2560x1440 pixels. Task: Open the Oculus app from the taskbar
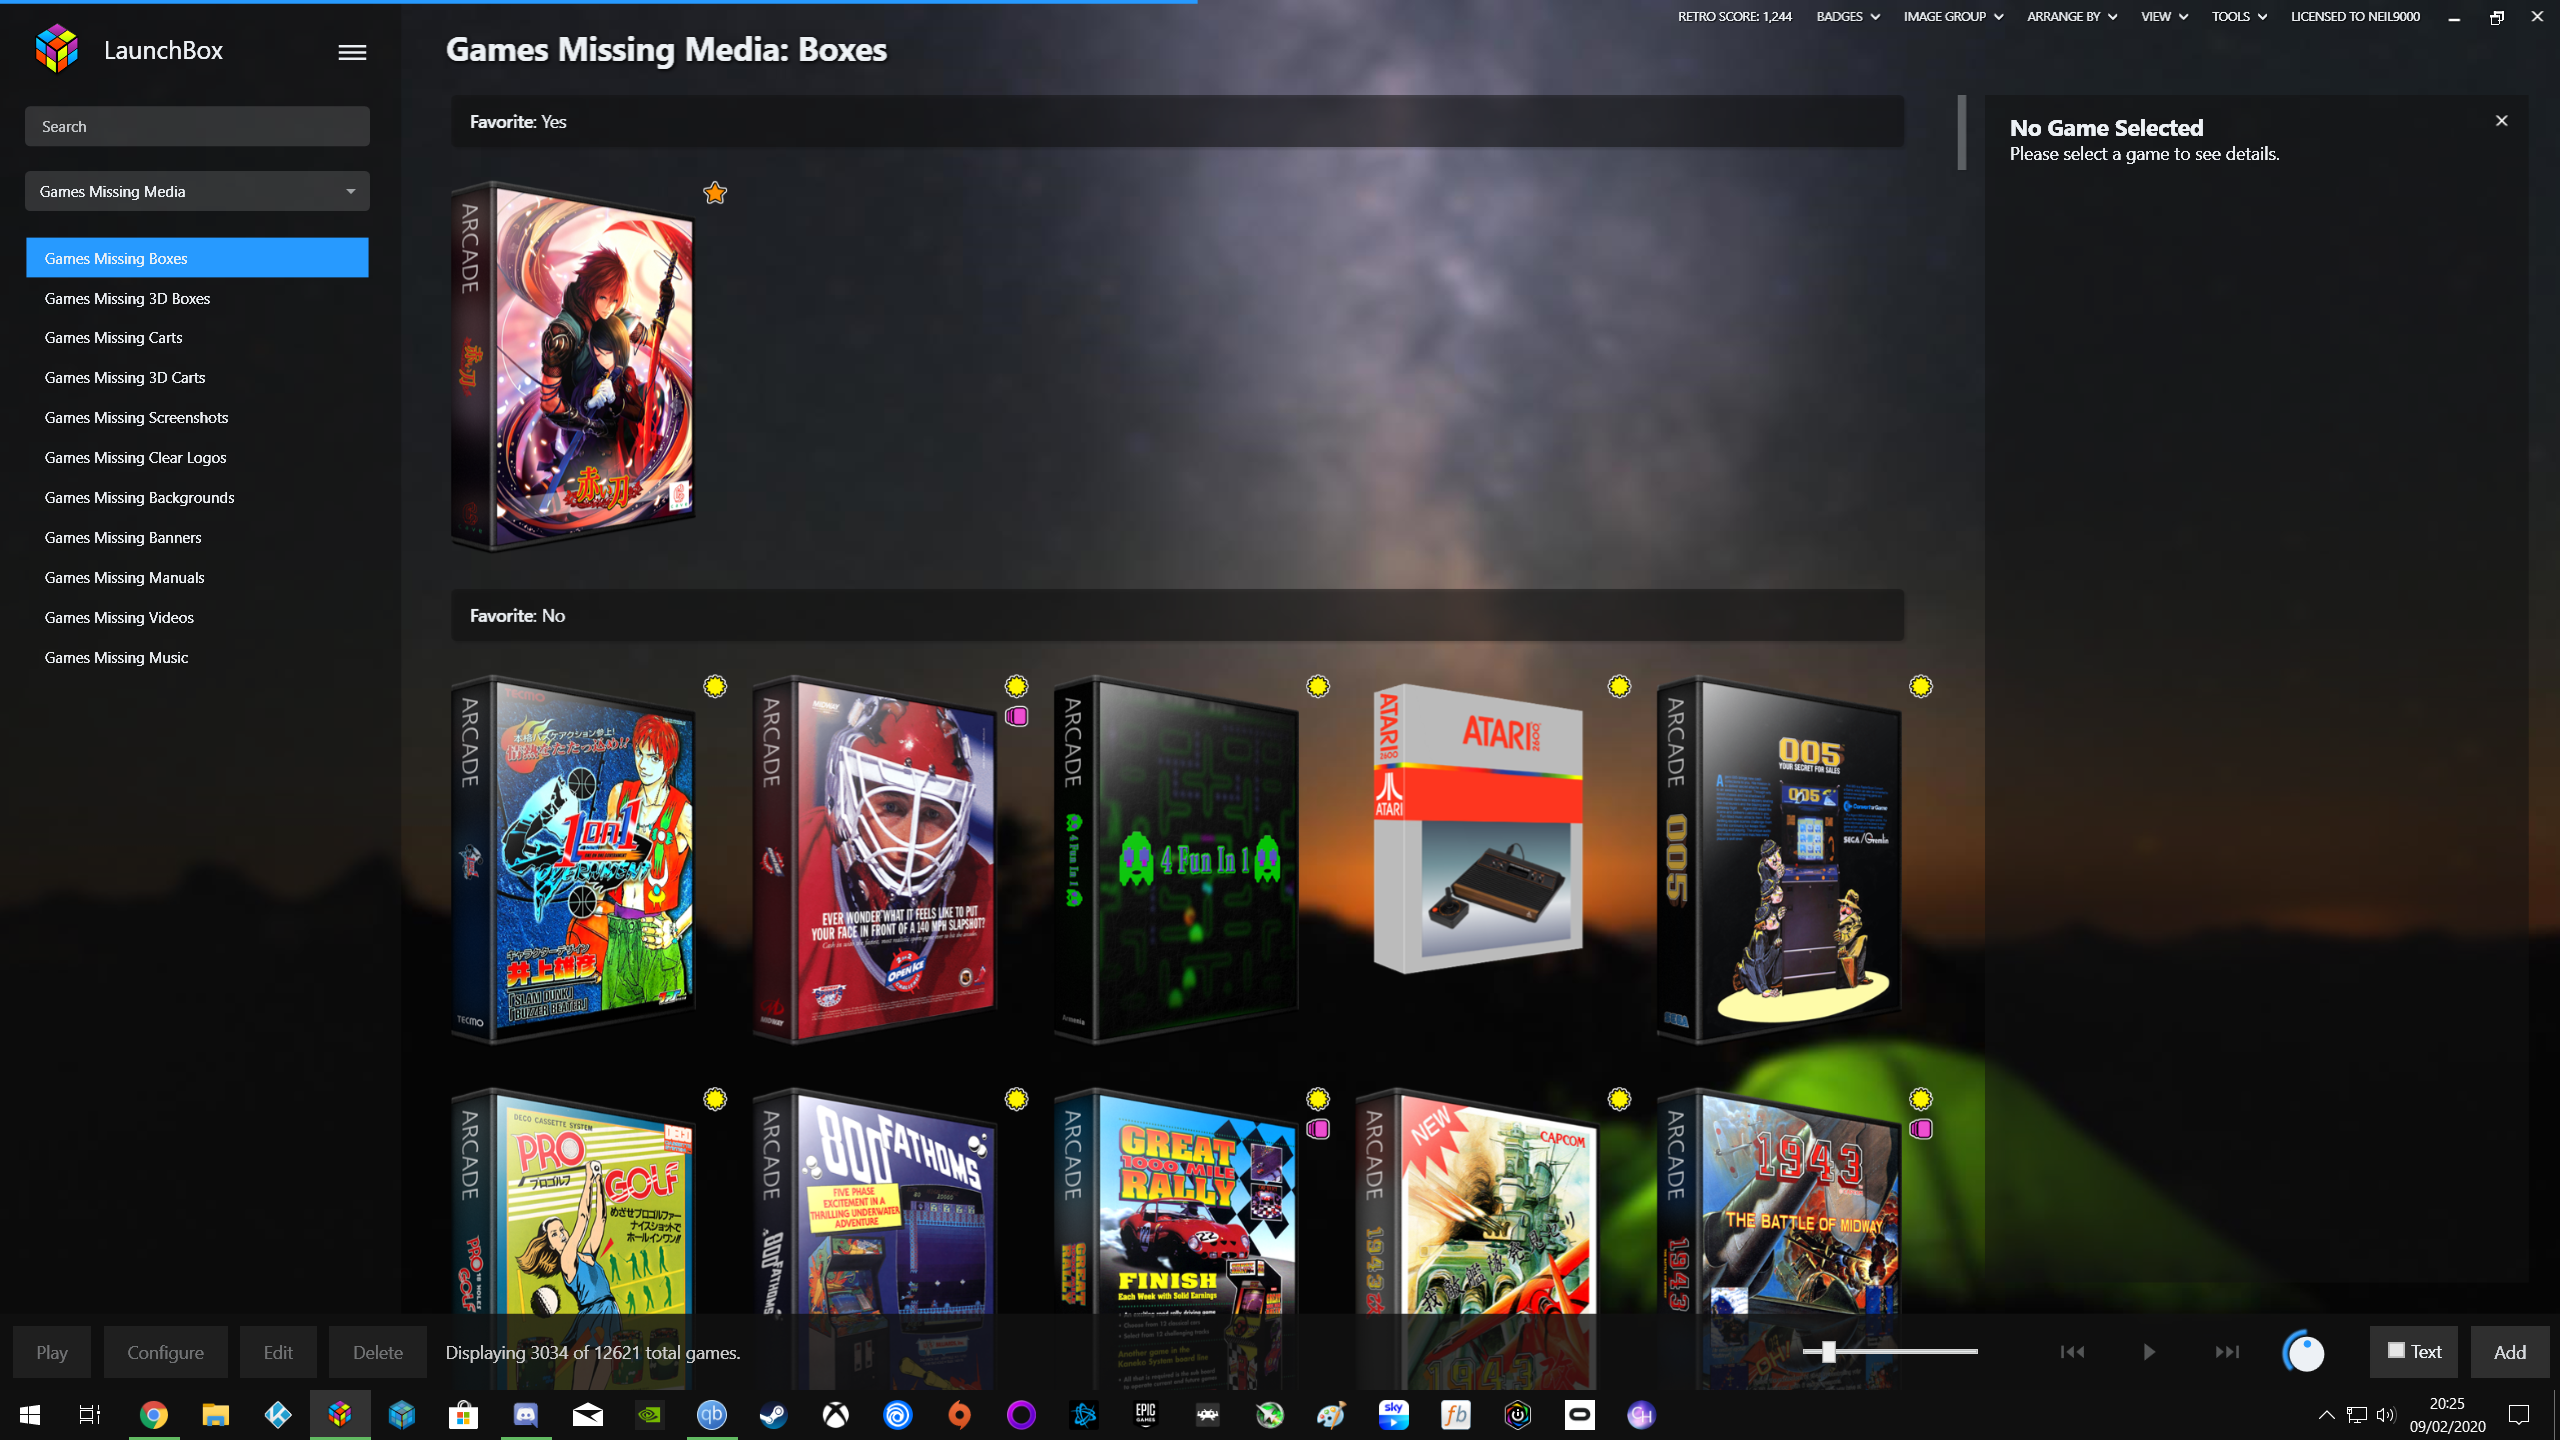1580,1415
